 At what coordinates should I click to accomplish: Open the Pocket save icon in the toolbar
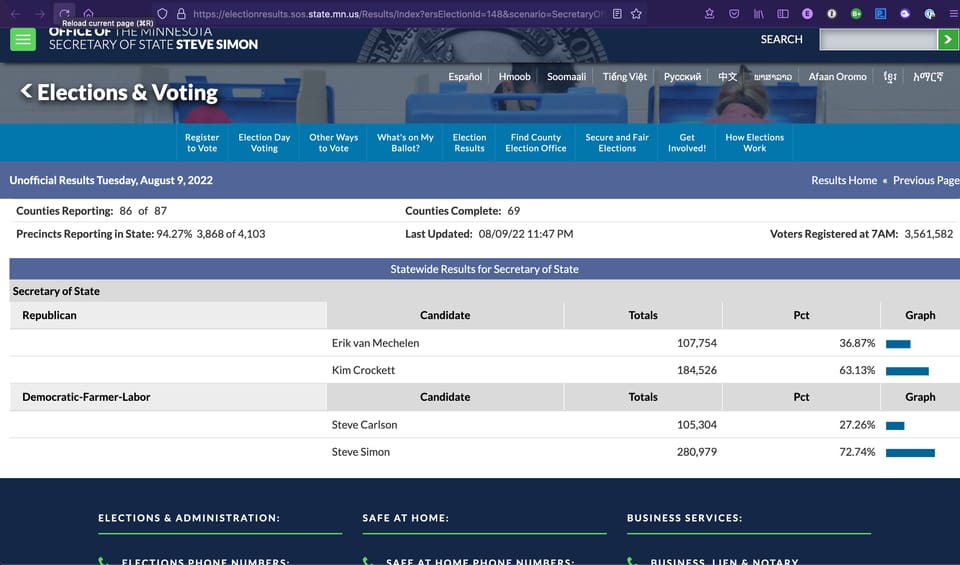(734, 13)
